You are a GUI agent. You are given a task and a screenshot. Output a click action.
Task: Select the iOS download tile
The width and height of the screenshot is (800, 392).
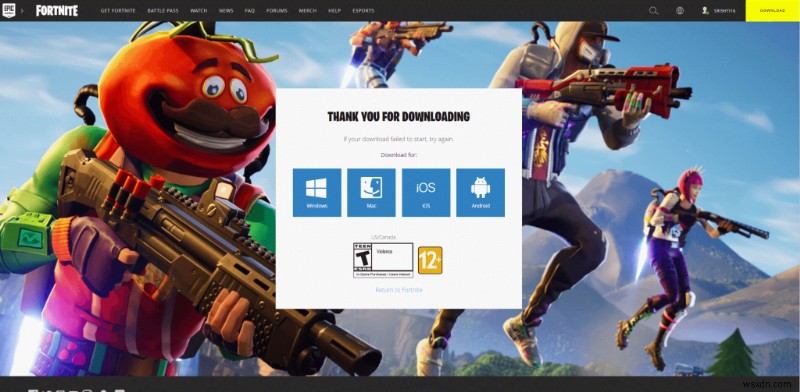point(426,193)
